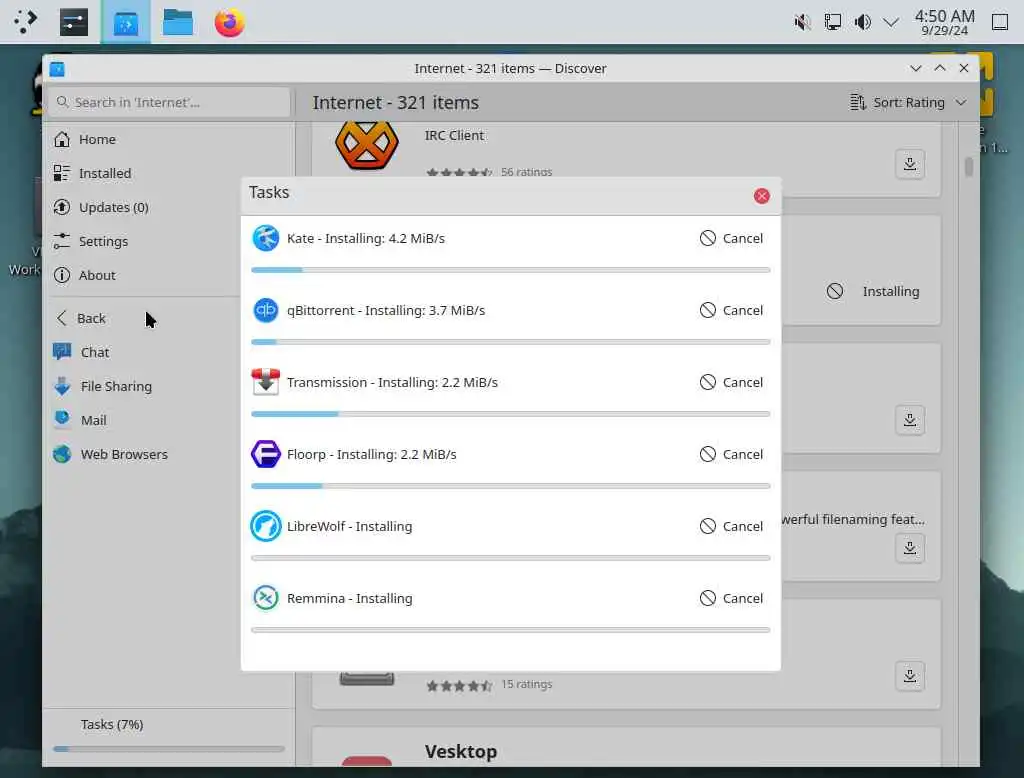Click the Search in 'Internet' field
Screen dimensions: 1024x778
coord(169,102)
